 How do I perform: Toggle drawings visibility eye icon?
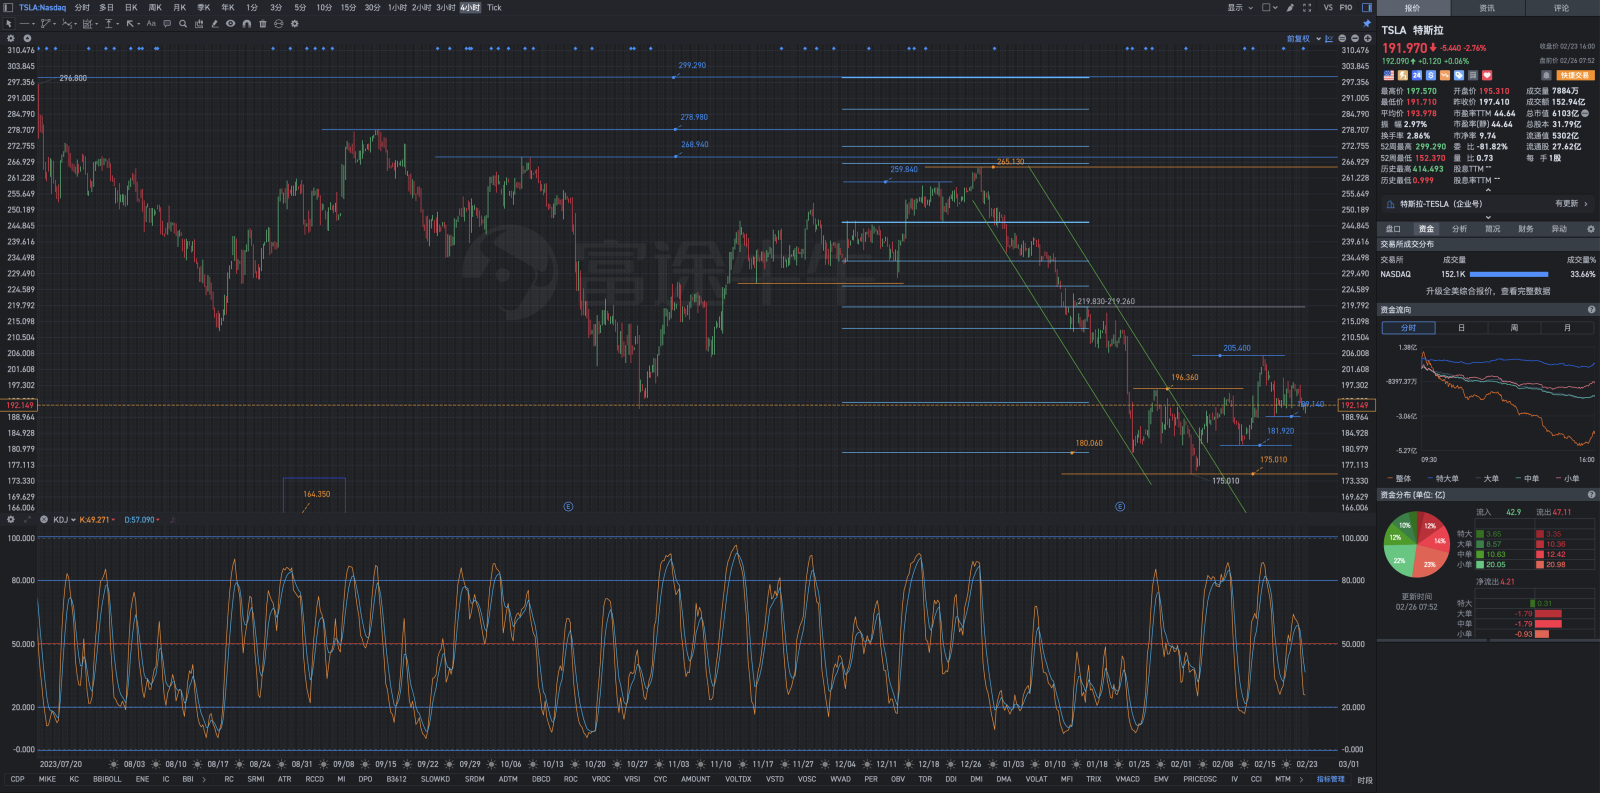(x=230, y=23)
